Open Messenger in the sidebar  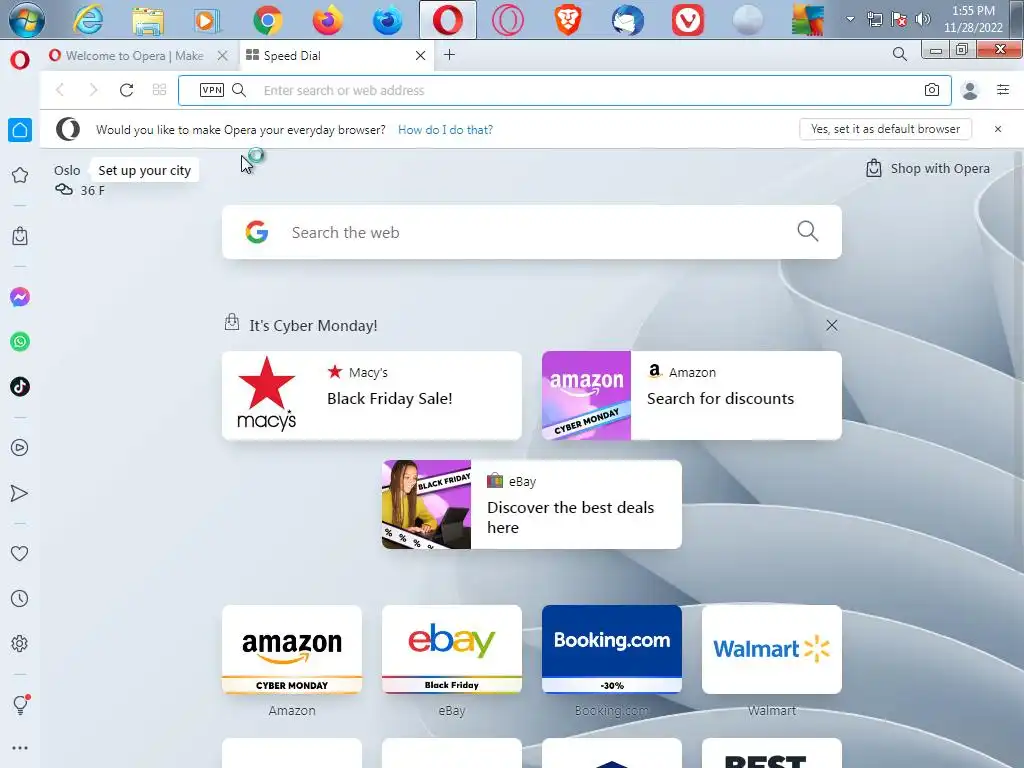[x=20, y=297]
